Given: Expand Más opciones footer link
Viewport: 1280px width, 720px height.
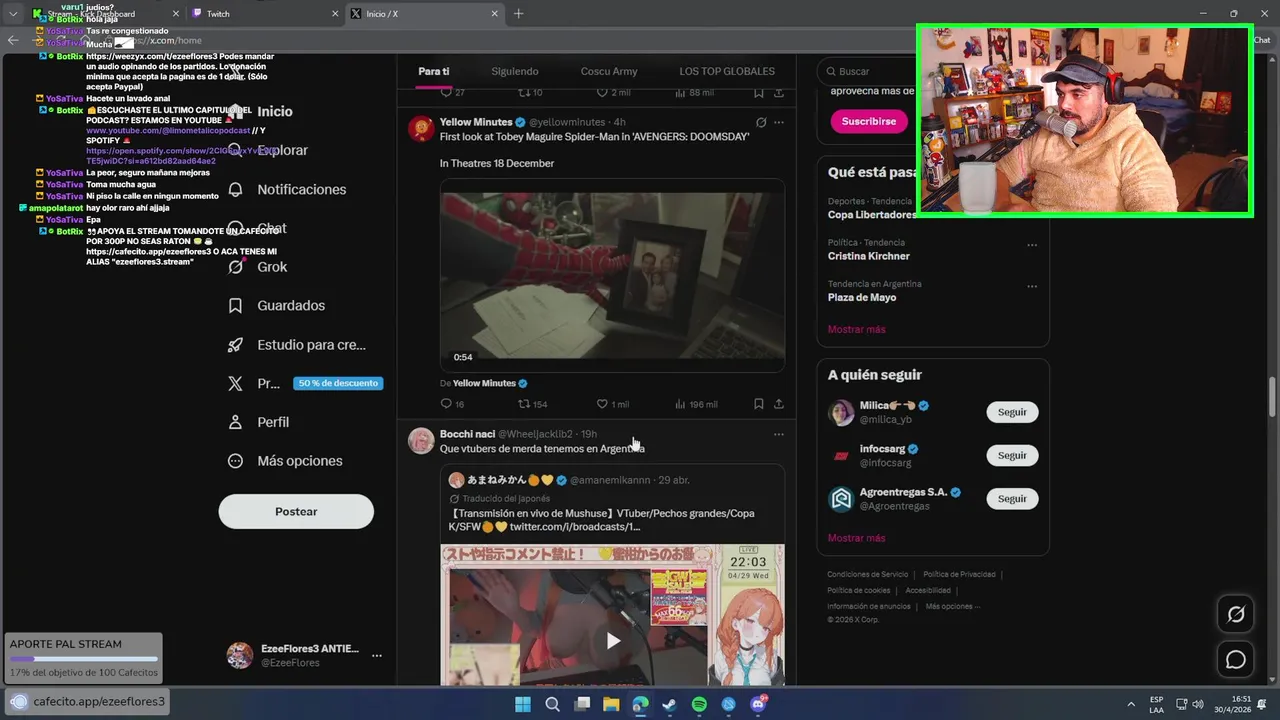Looking at the screenshot, I should 952,606.
